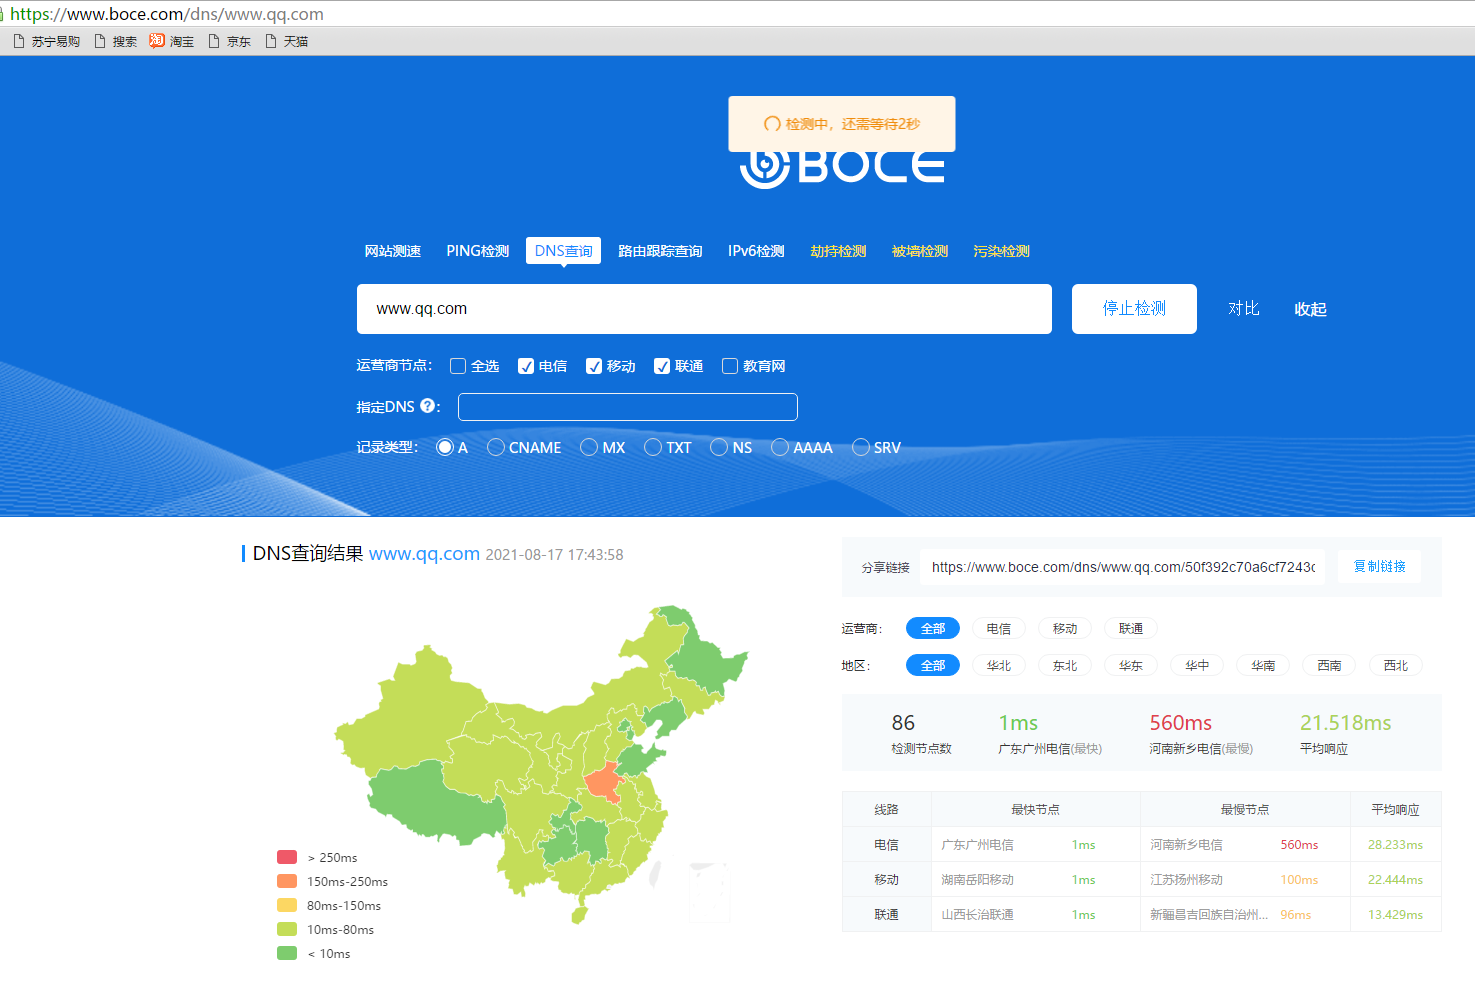Open the 淘宝 bookmark icon
Screen dimensions: 1475x986
[x=157, y=41]
